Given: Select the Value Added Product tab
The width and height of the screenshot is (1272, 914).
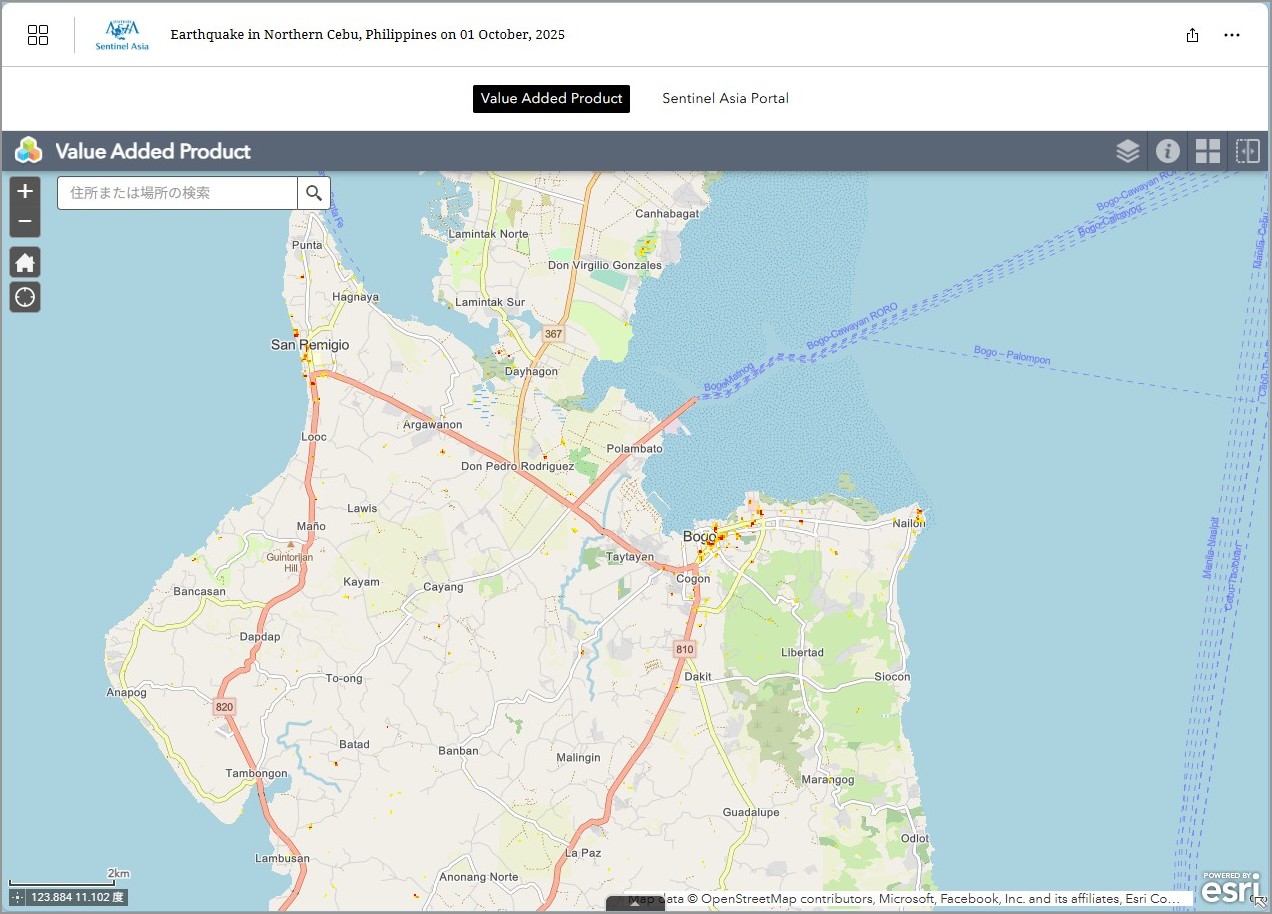Looking at the screenshot, I should [x=551, y=98].
